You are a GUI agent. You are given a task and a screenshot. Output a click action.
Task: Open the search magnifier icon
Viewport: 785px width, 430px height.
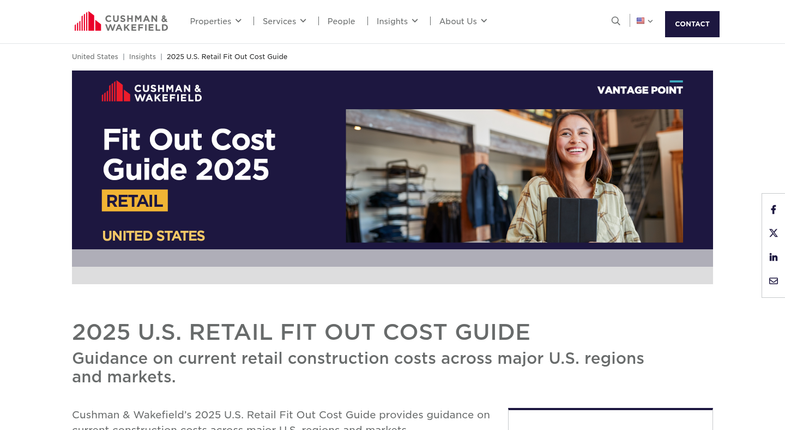tap(615, 21)
